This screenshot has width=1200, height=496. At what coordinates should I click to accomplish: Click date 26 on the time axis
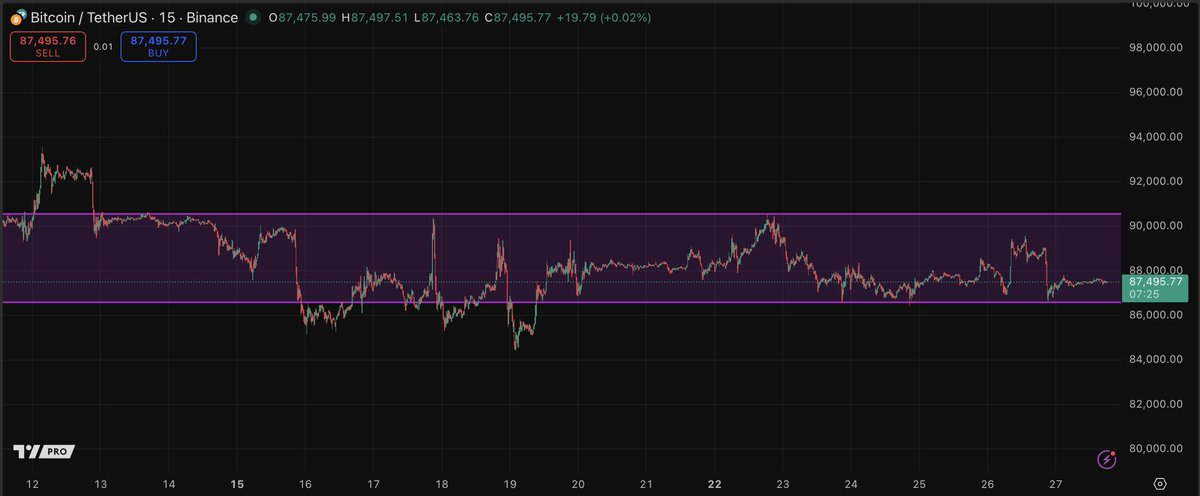tap(987, 482)
